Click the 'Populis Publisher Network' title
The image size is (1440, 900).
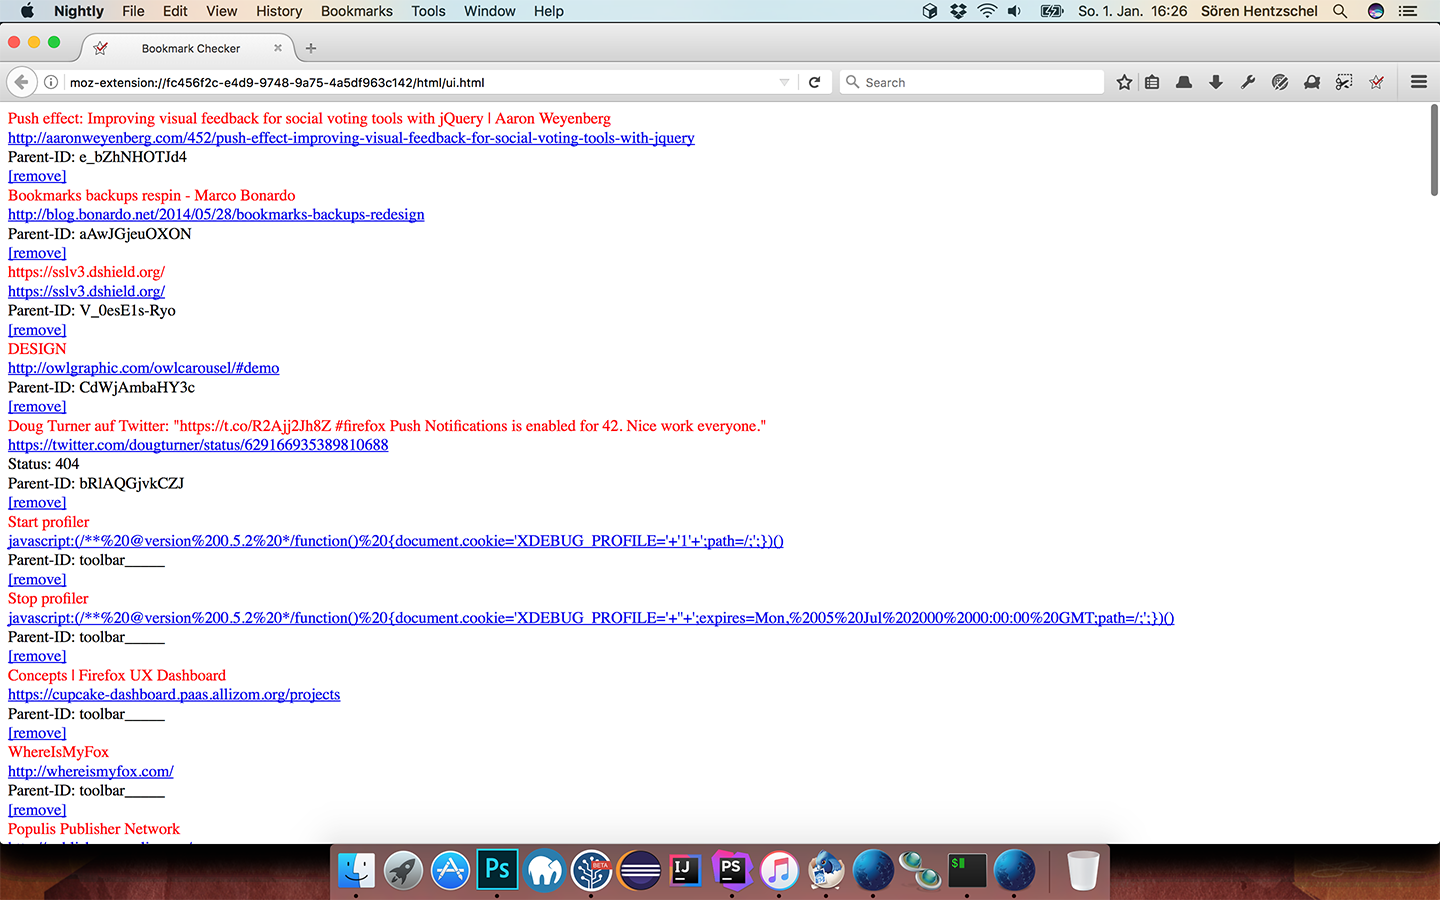(x=94, y=829)
